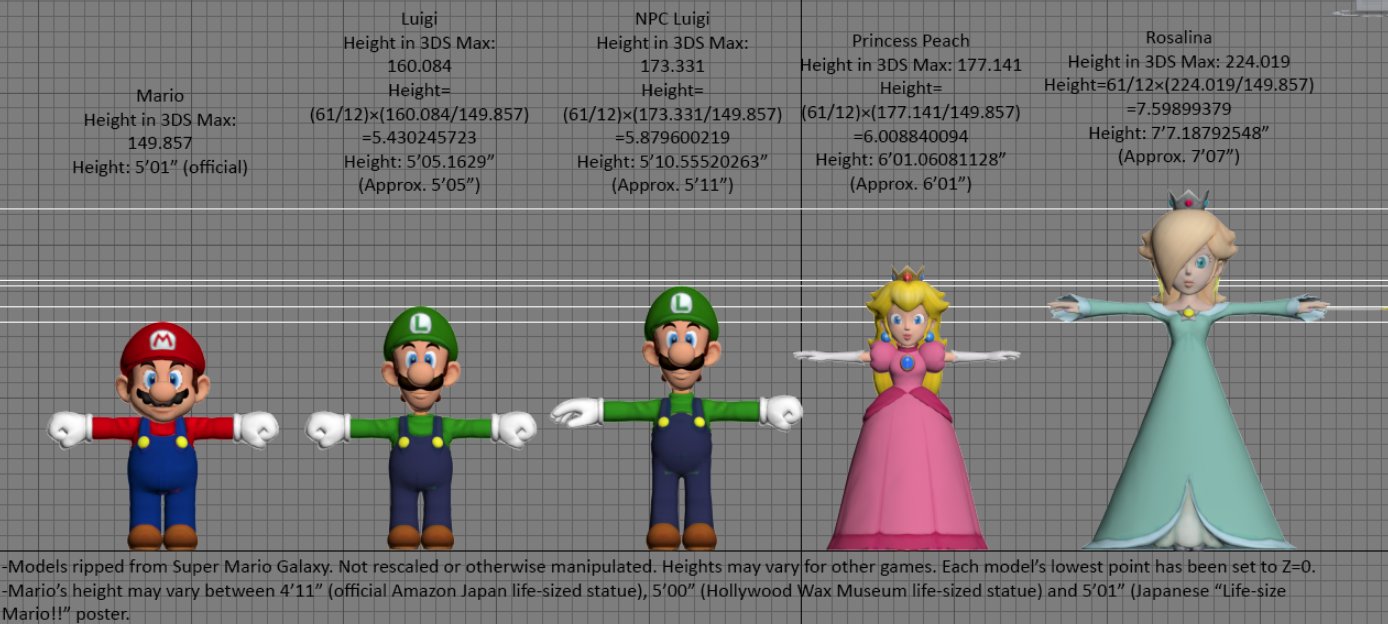The image size is (1388, 624).
Task: Click Rosalina's silver crown
Action: point(1188,199)
